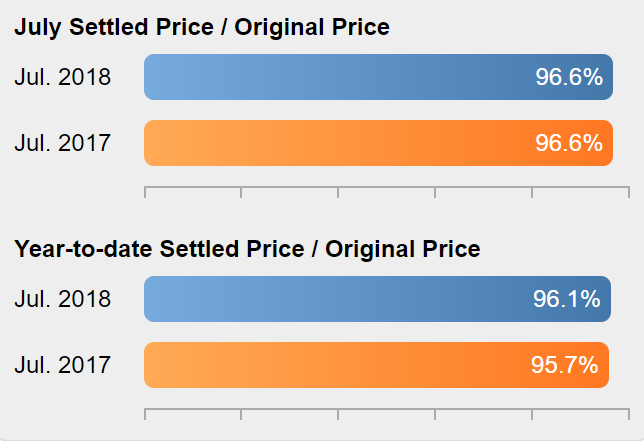Image resolution: width=644 pixels, height=441 pixels.
Task: Click the middle of the year-to-date orange bar
Action: pyautogui.click(x=376, y=365)
